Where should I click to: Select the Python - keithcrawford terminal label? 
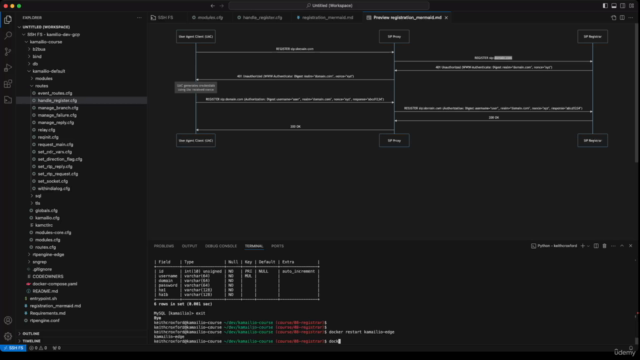pyautogui.click(x=554, y=246)
